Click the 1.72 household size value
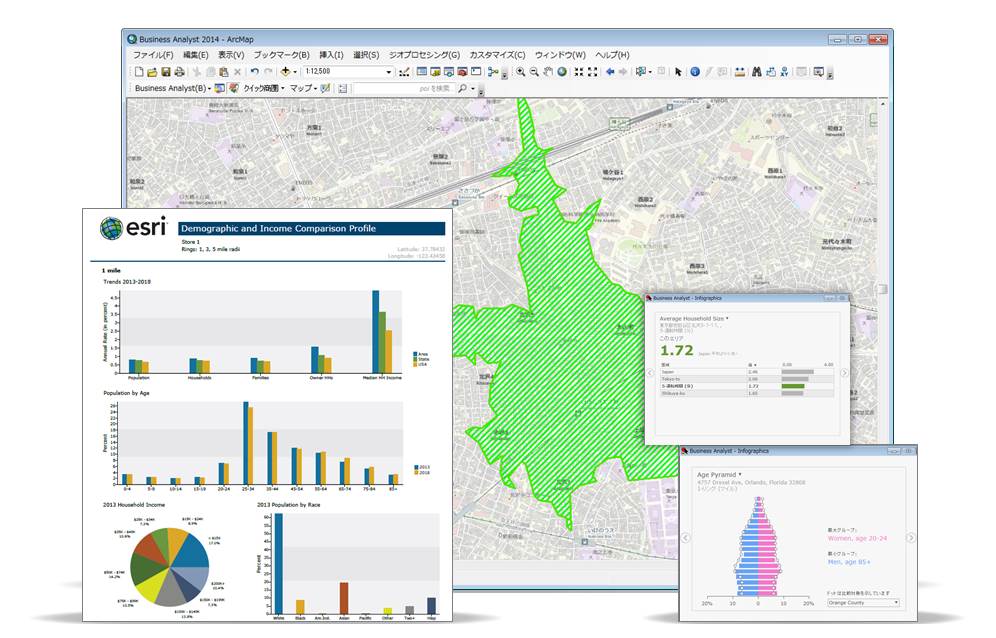 point(676,350)
